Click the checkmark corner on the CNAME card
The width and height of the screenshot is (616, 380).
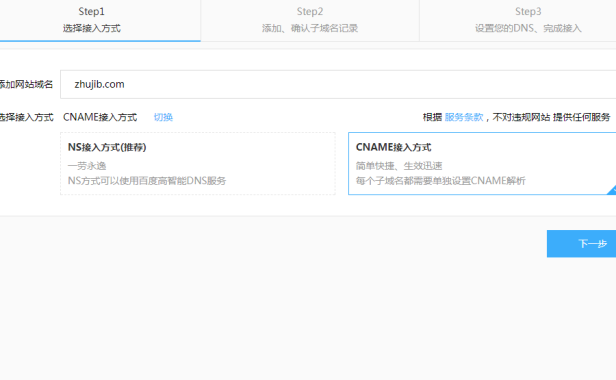coord(612,190)
